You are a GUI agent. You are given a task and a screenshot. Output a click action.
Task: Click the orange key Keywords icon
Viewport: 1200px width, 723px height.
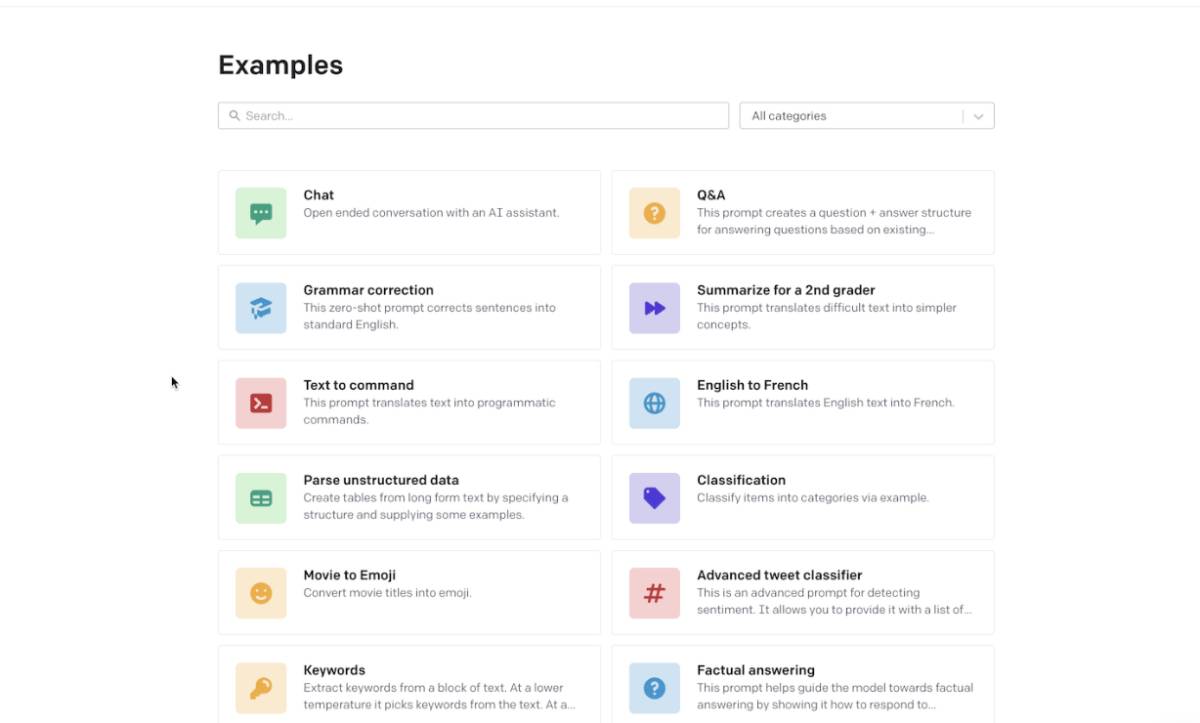click(x=261, y=688)
